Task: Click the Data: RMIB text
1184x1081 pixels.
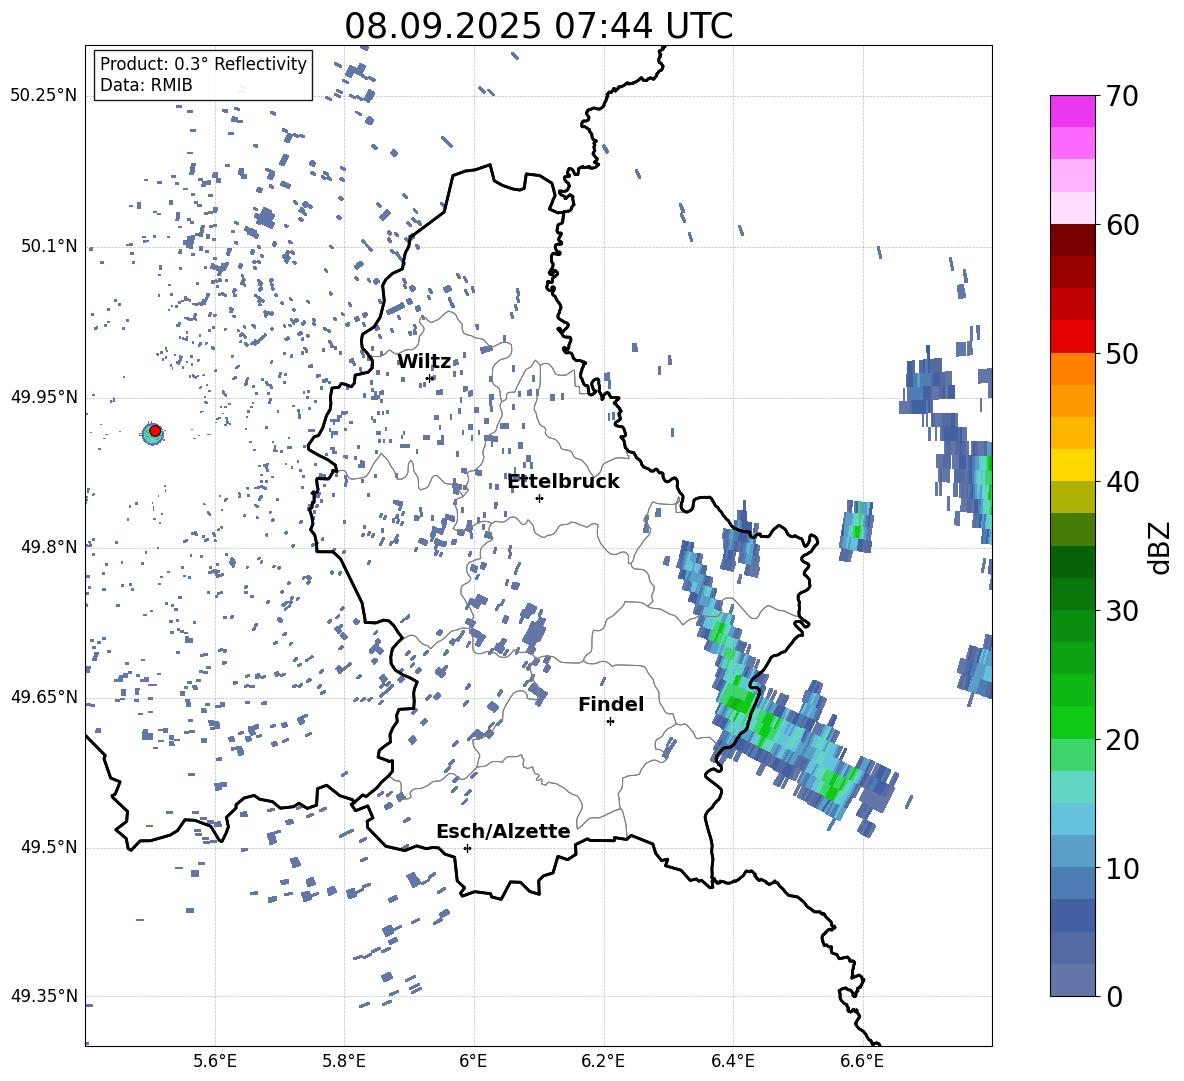Action: [146, 85]
